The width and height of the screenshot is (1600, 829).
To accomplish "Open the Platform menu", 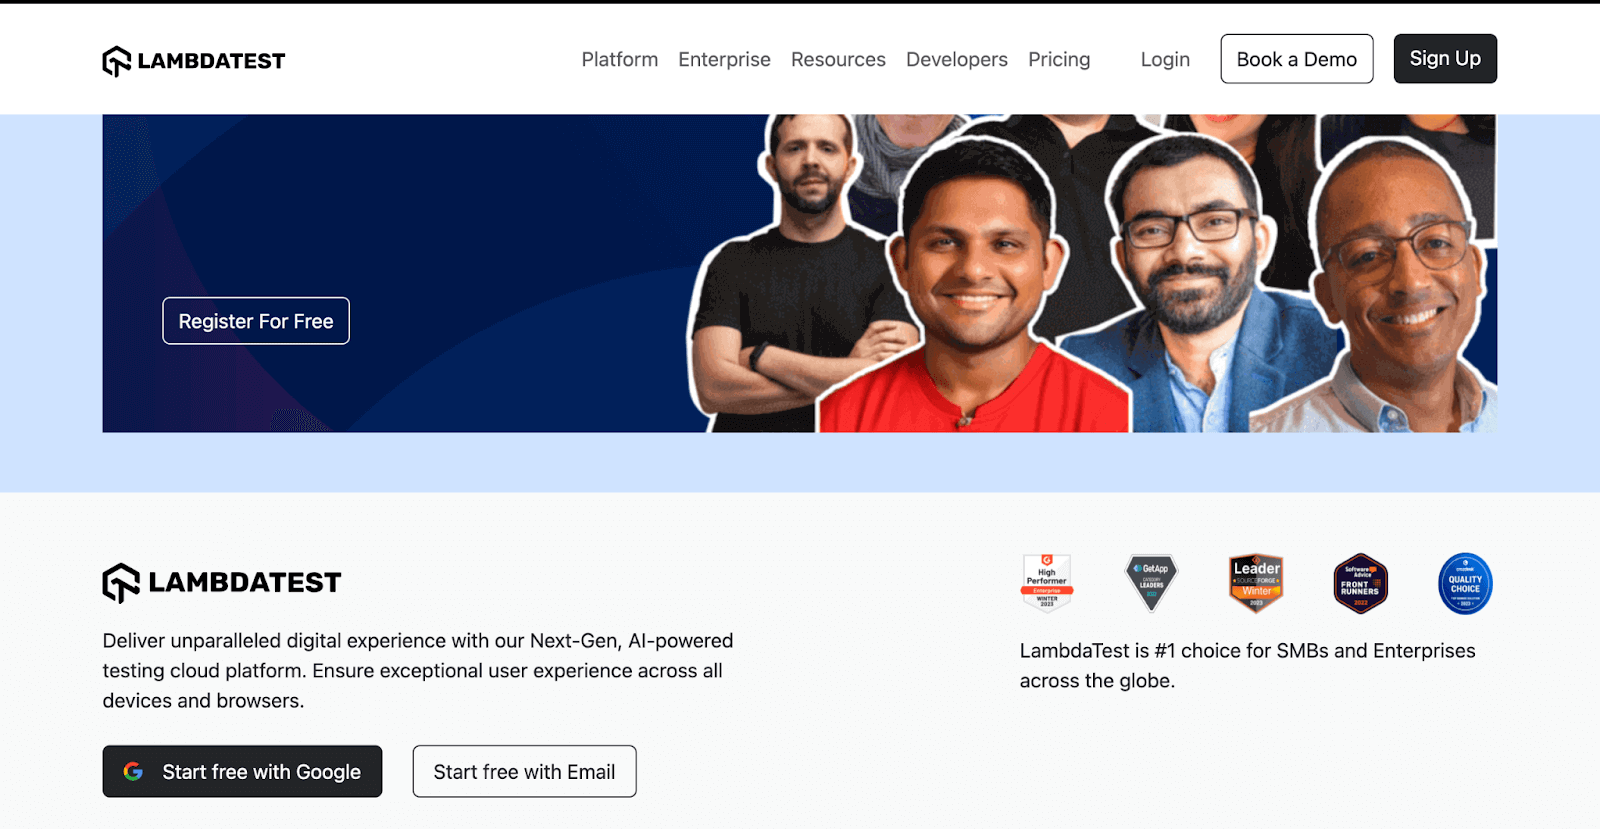I will pos(620,59).
